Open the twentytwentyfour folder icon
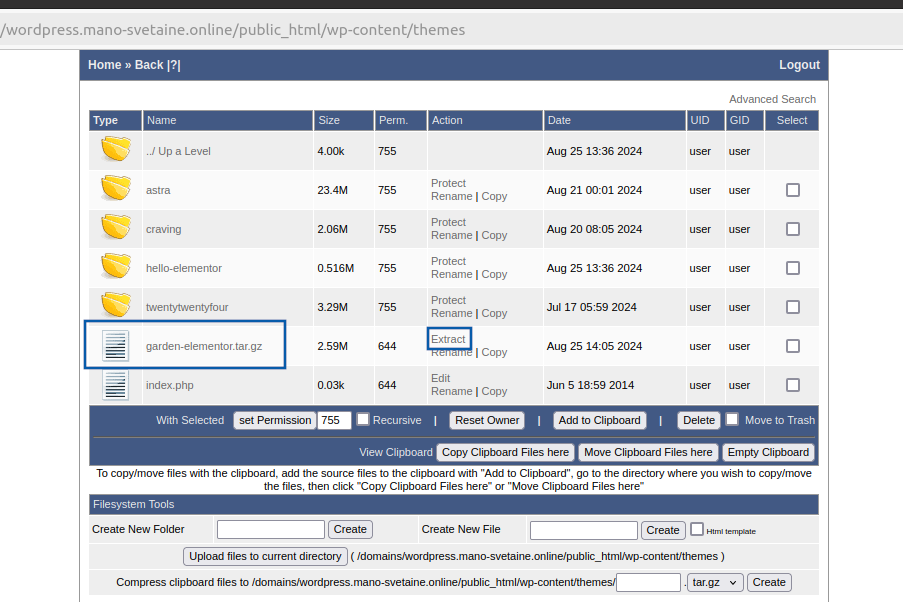Image resolution: width=903 pixels, height=602 pixels. click(x=116, y=305)
